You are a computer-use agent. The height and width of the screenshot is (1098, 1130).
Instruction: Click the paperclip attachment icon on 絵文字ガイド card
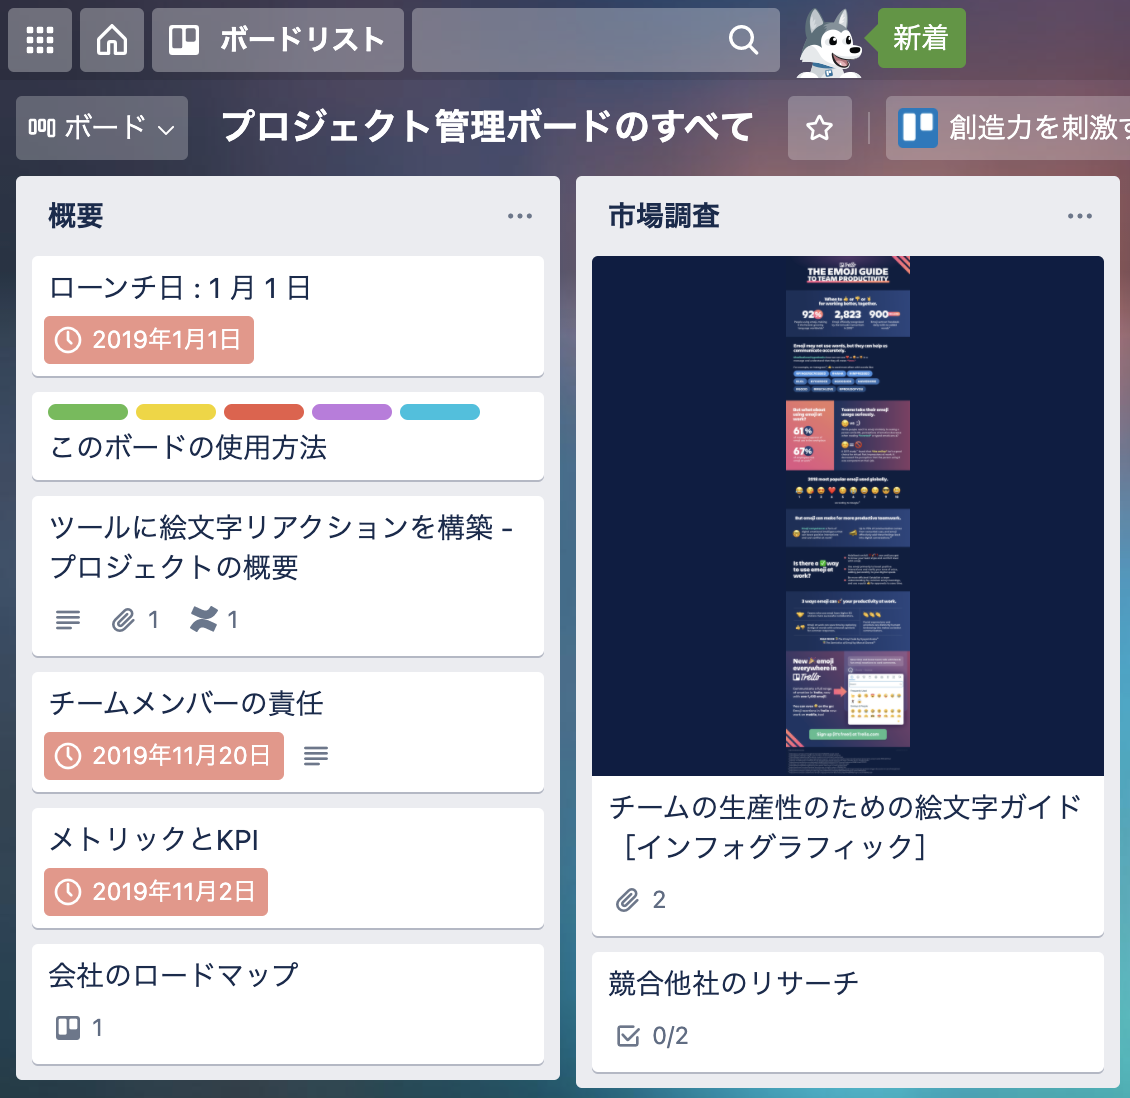click(627, 900)
